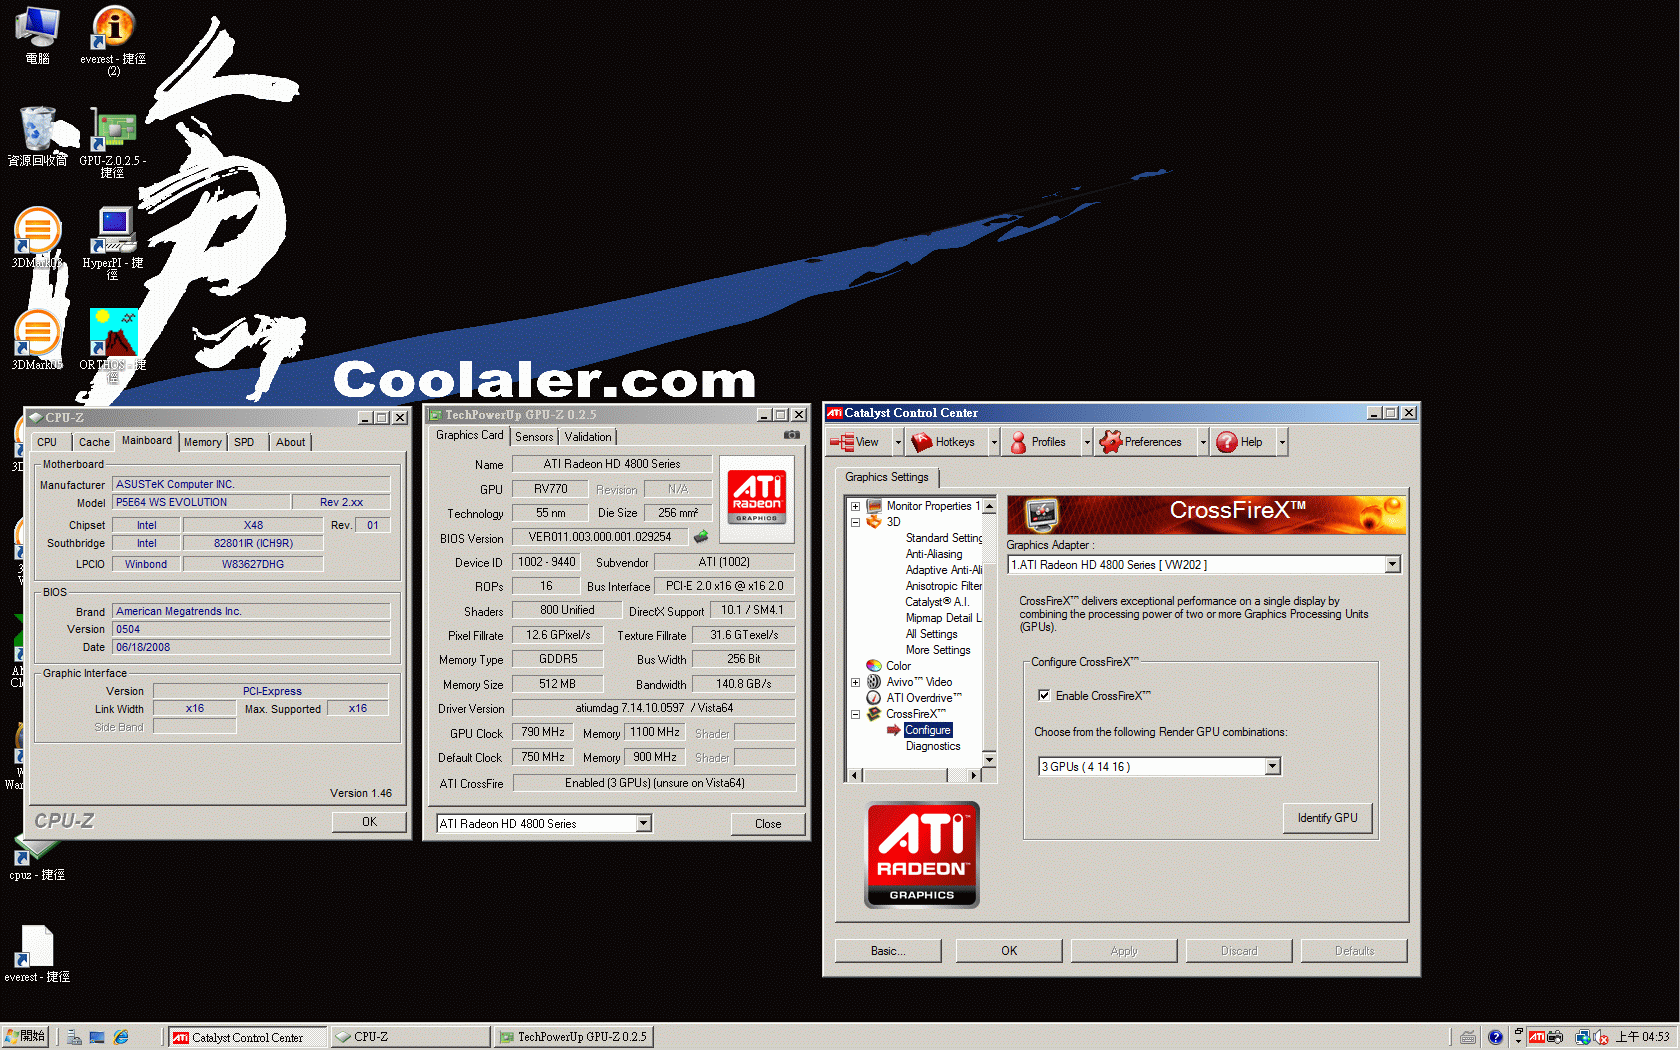Screen dimensions: 1680x1050
Task: Select ATI Overdrive in the tree
Action: coord(923,698)
